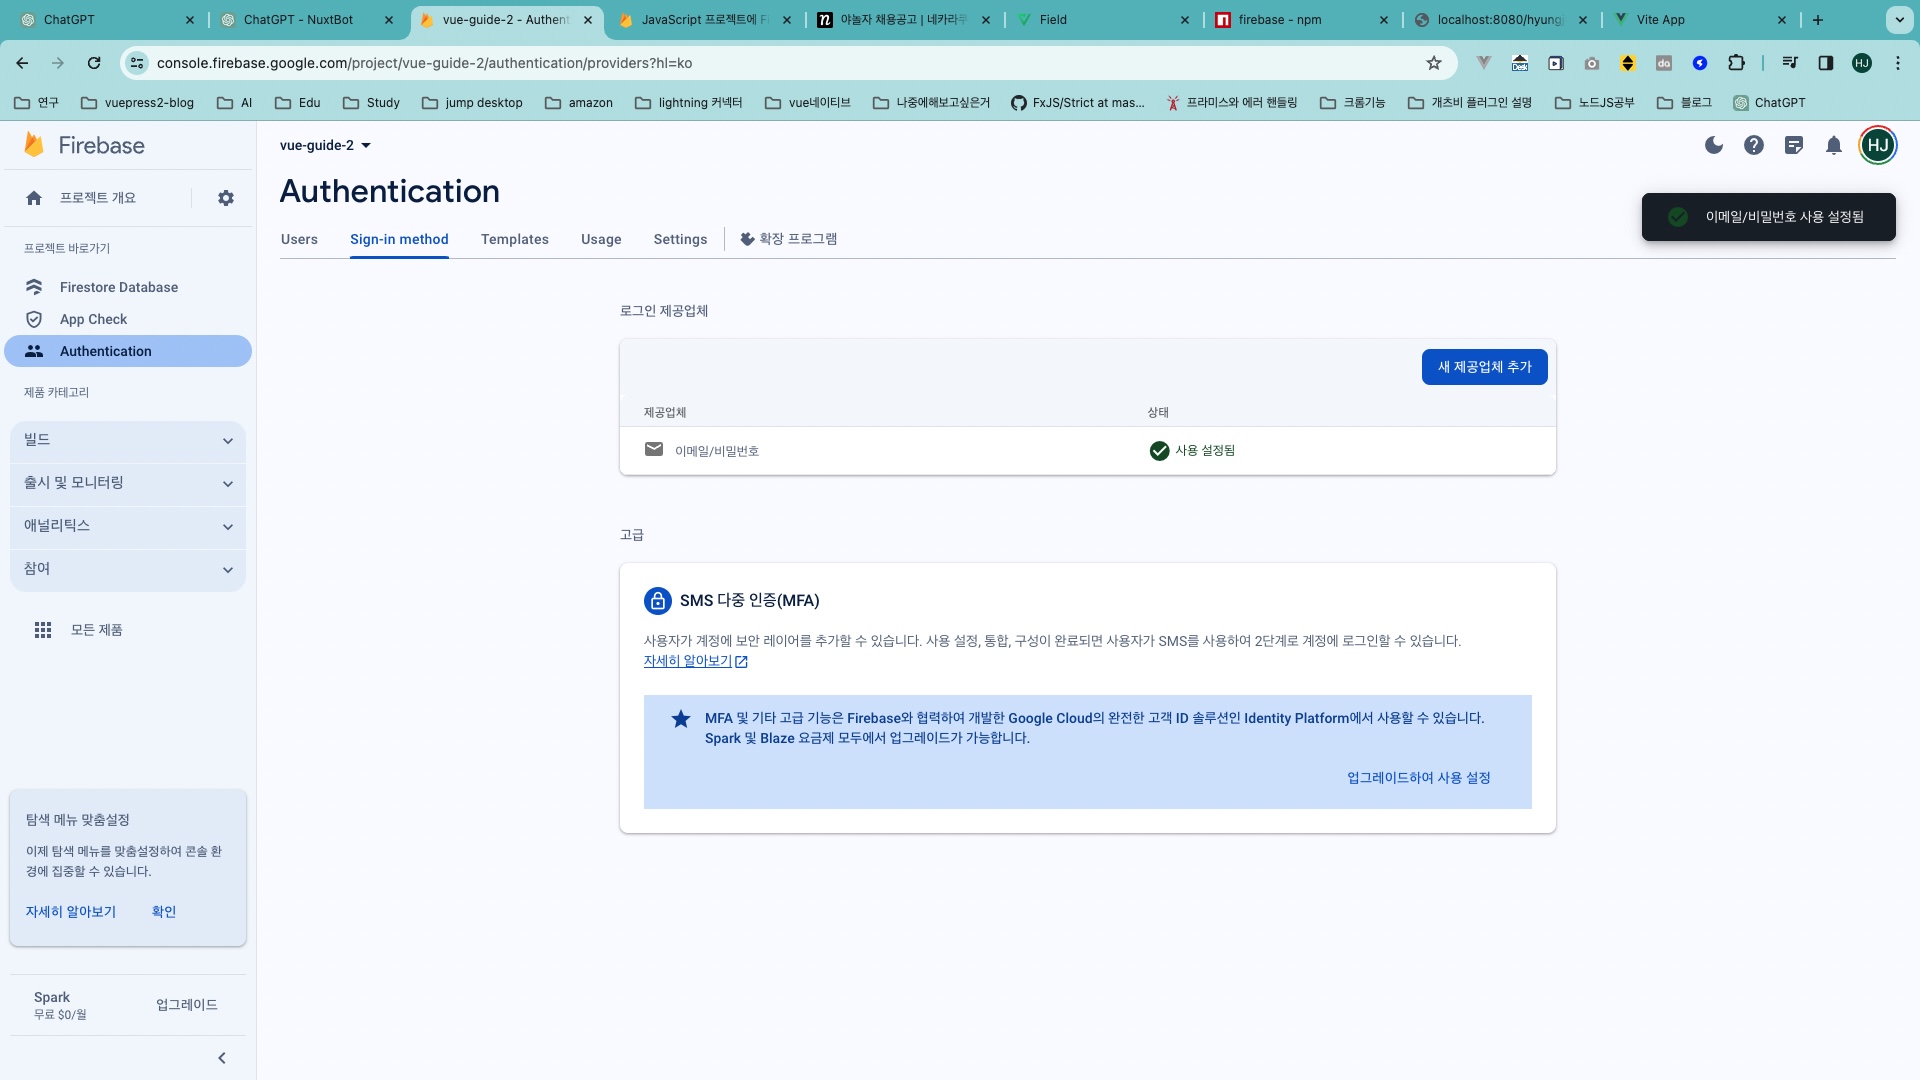Open 프로젝트 개요 in sidebar
The width and height of the screenshot is (1920, 1080).
click(x=98, y=198)
